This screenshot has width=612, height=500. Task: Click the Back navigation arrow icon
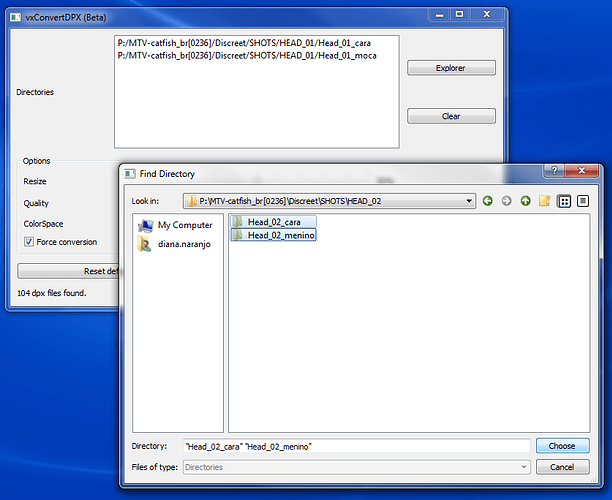click(x=488, y=201)
